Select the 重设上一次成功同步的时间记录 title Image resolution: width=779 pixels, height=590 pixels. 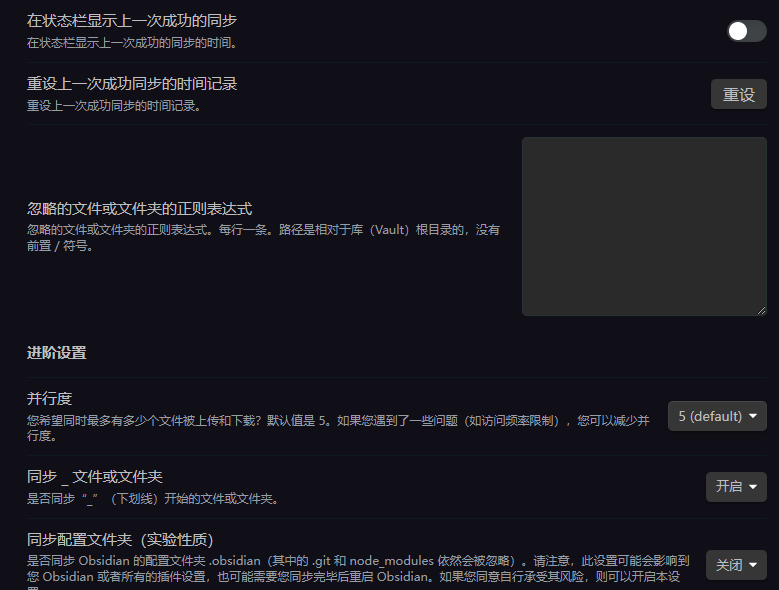[x=132, y=83]
